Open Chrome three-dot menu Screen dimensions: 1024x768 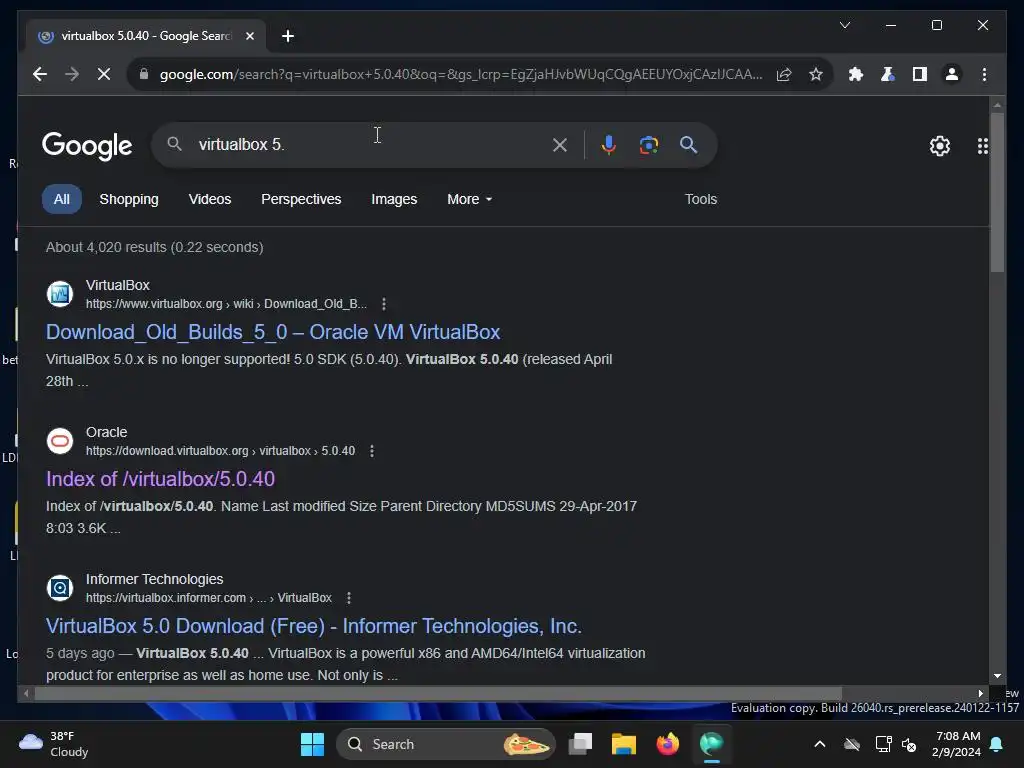(x=984, y=74)
